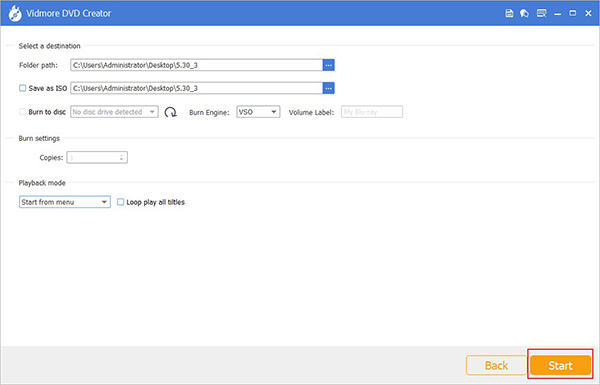Enable Loop play all titles
Image resolution: width=600 pixels, height=385 pixels.
[120, 202]
